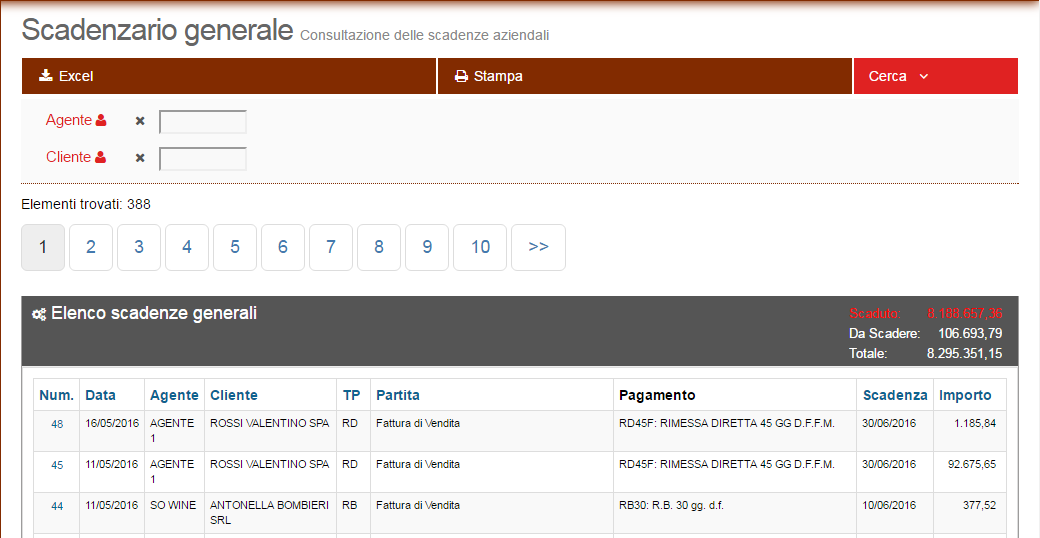Clear the Cliente filter with the X
Viewport: 1040px width, 538px height.
pos(140,158)
